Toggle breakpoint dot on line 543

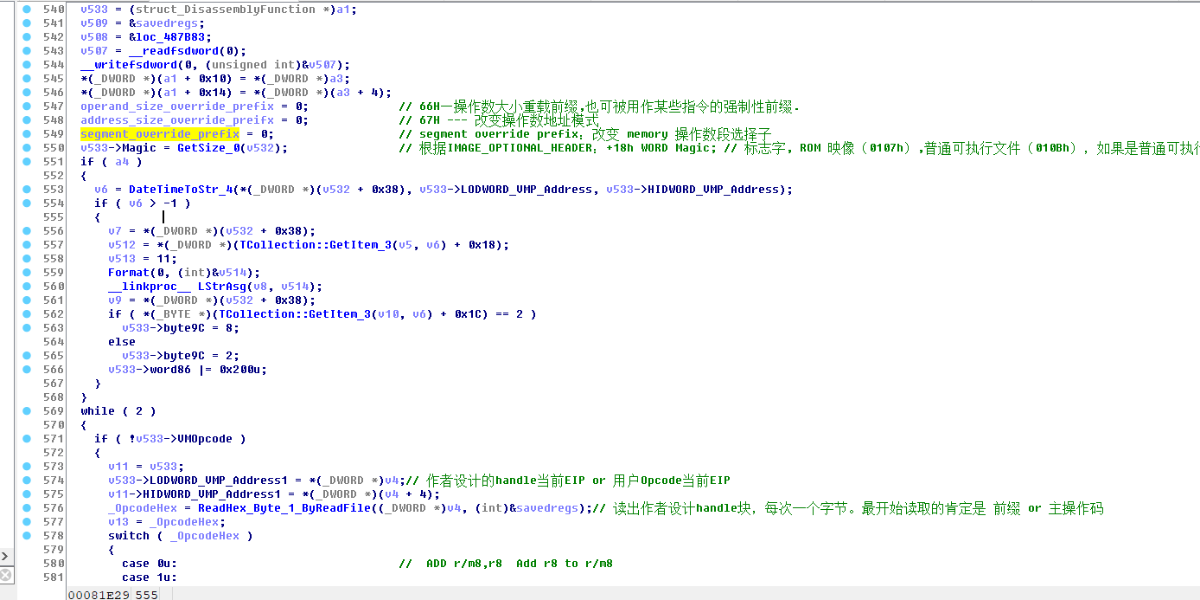pos(26,50)
